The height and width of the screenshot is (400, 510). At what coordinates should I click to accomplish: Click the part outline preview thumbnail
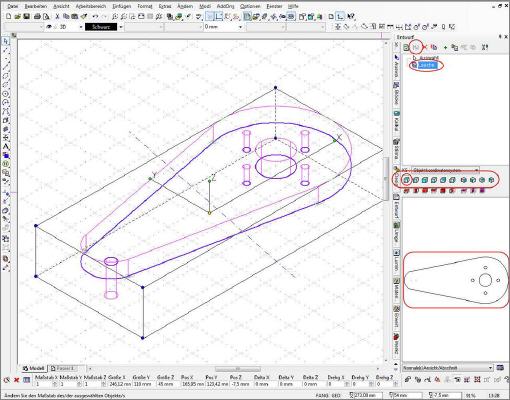pos(456,281)
